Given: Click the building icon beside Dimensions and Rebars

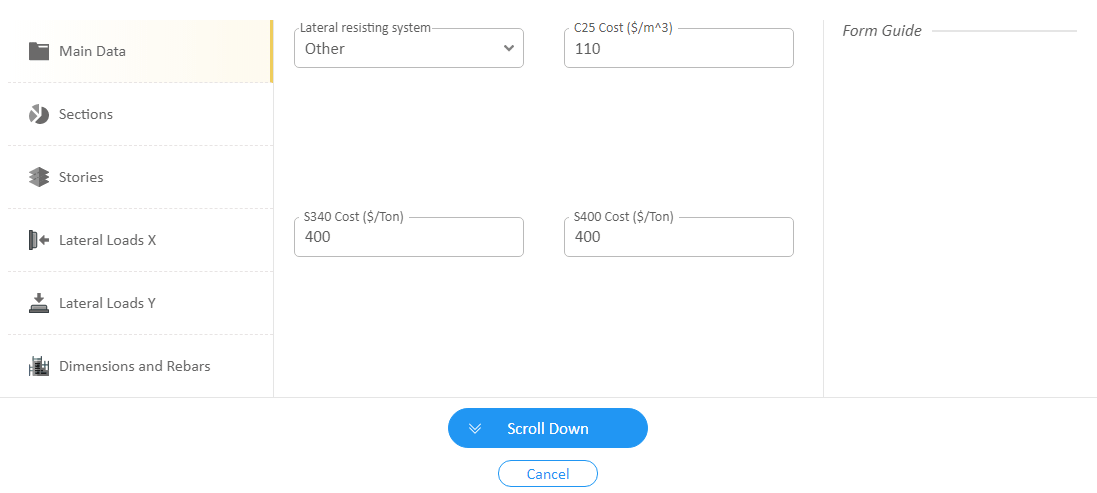Looking at the screenshot, I should (38, 366).
